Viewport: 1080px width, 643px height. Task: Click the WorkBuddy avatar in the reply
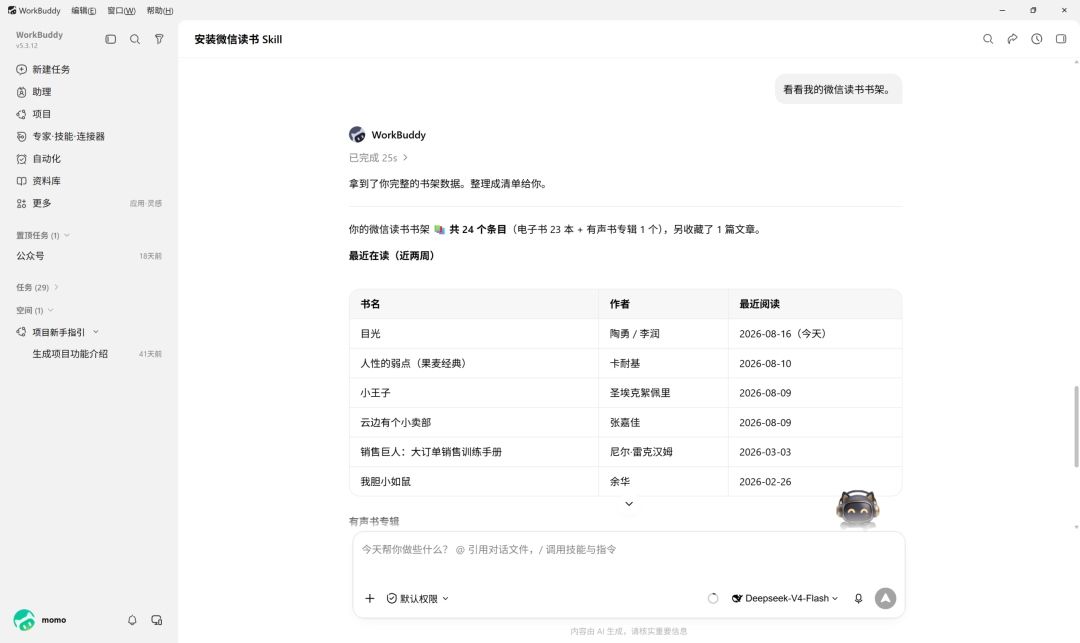357,134
